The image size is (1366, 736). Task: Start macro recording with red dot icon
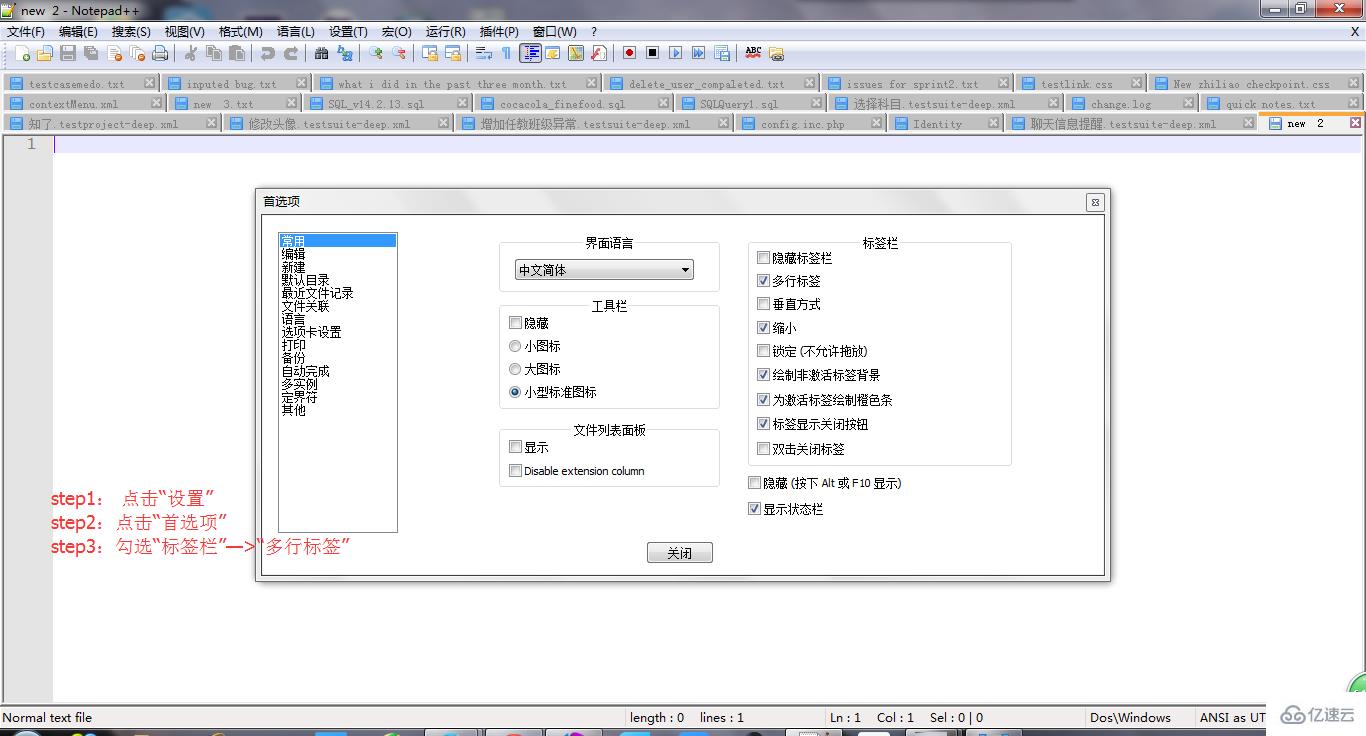click(629, 53)
